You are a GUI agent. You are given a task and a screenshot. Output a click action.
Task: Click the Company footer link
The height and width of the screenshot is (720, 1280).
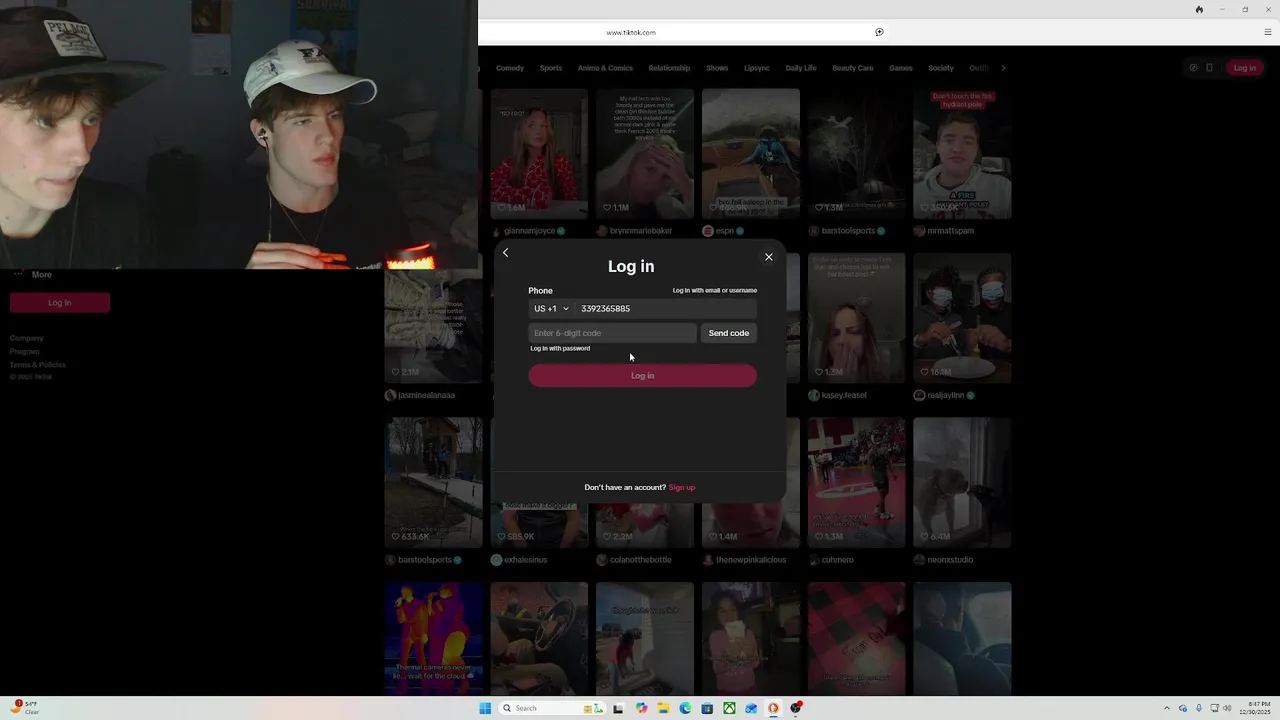click(x=27, y=339)
